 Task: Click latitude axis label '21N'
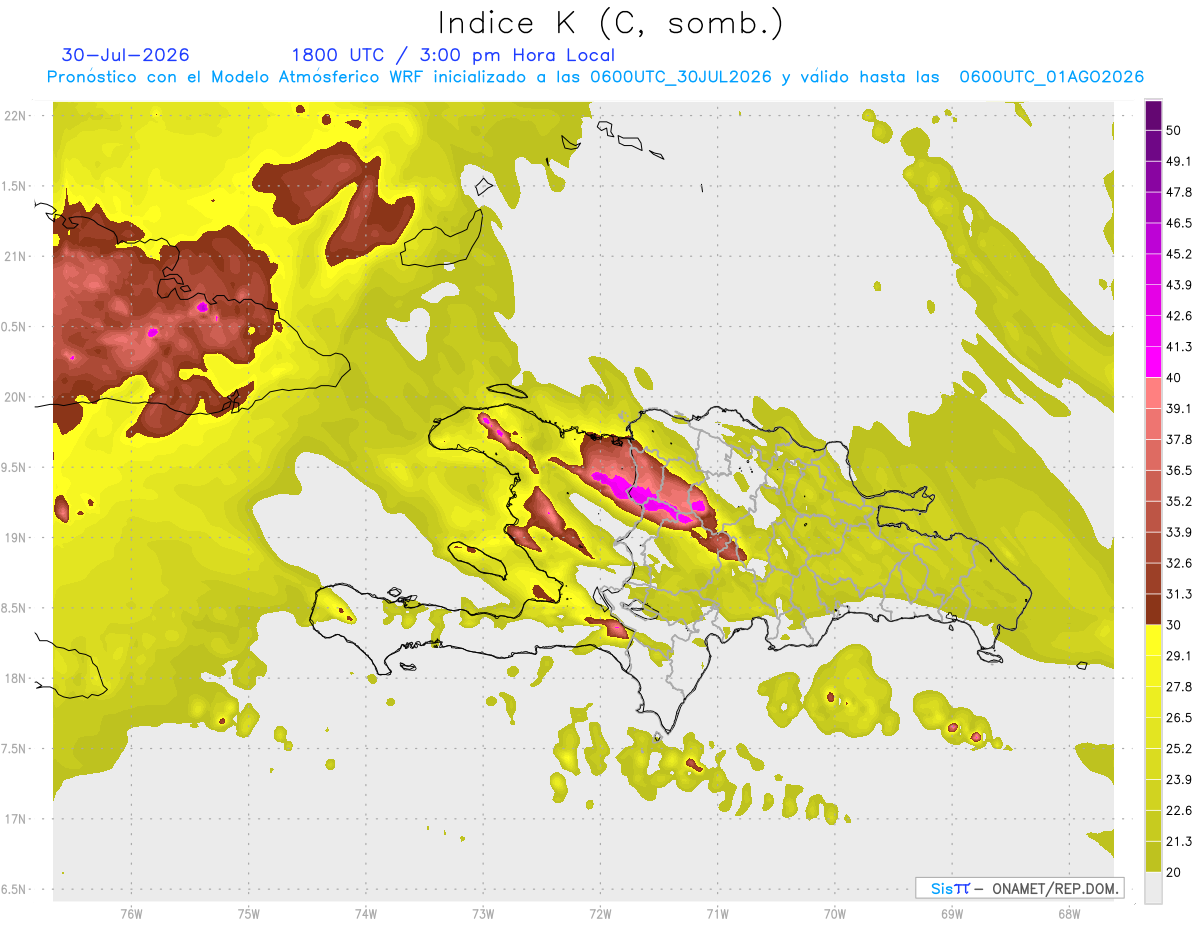pos(16,257)
